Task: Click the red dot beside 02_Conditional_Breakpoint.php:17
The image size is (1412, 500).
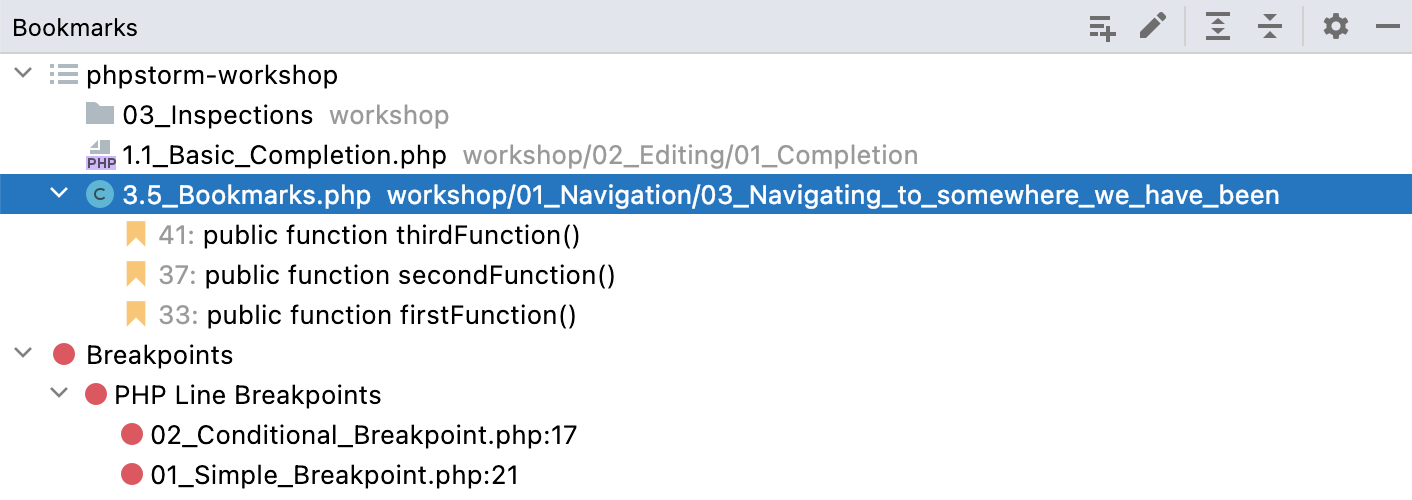Action: coord(132,435)
